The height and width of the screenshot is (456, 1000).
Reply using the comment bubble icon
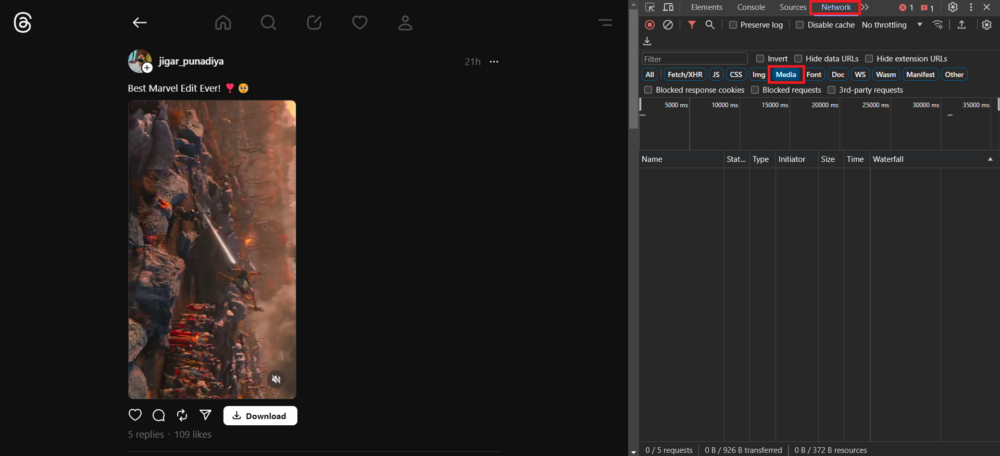coord(159,415)
